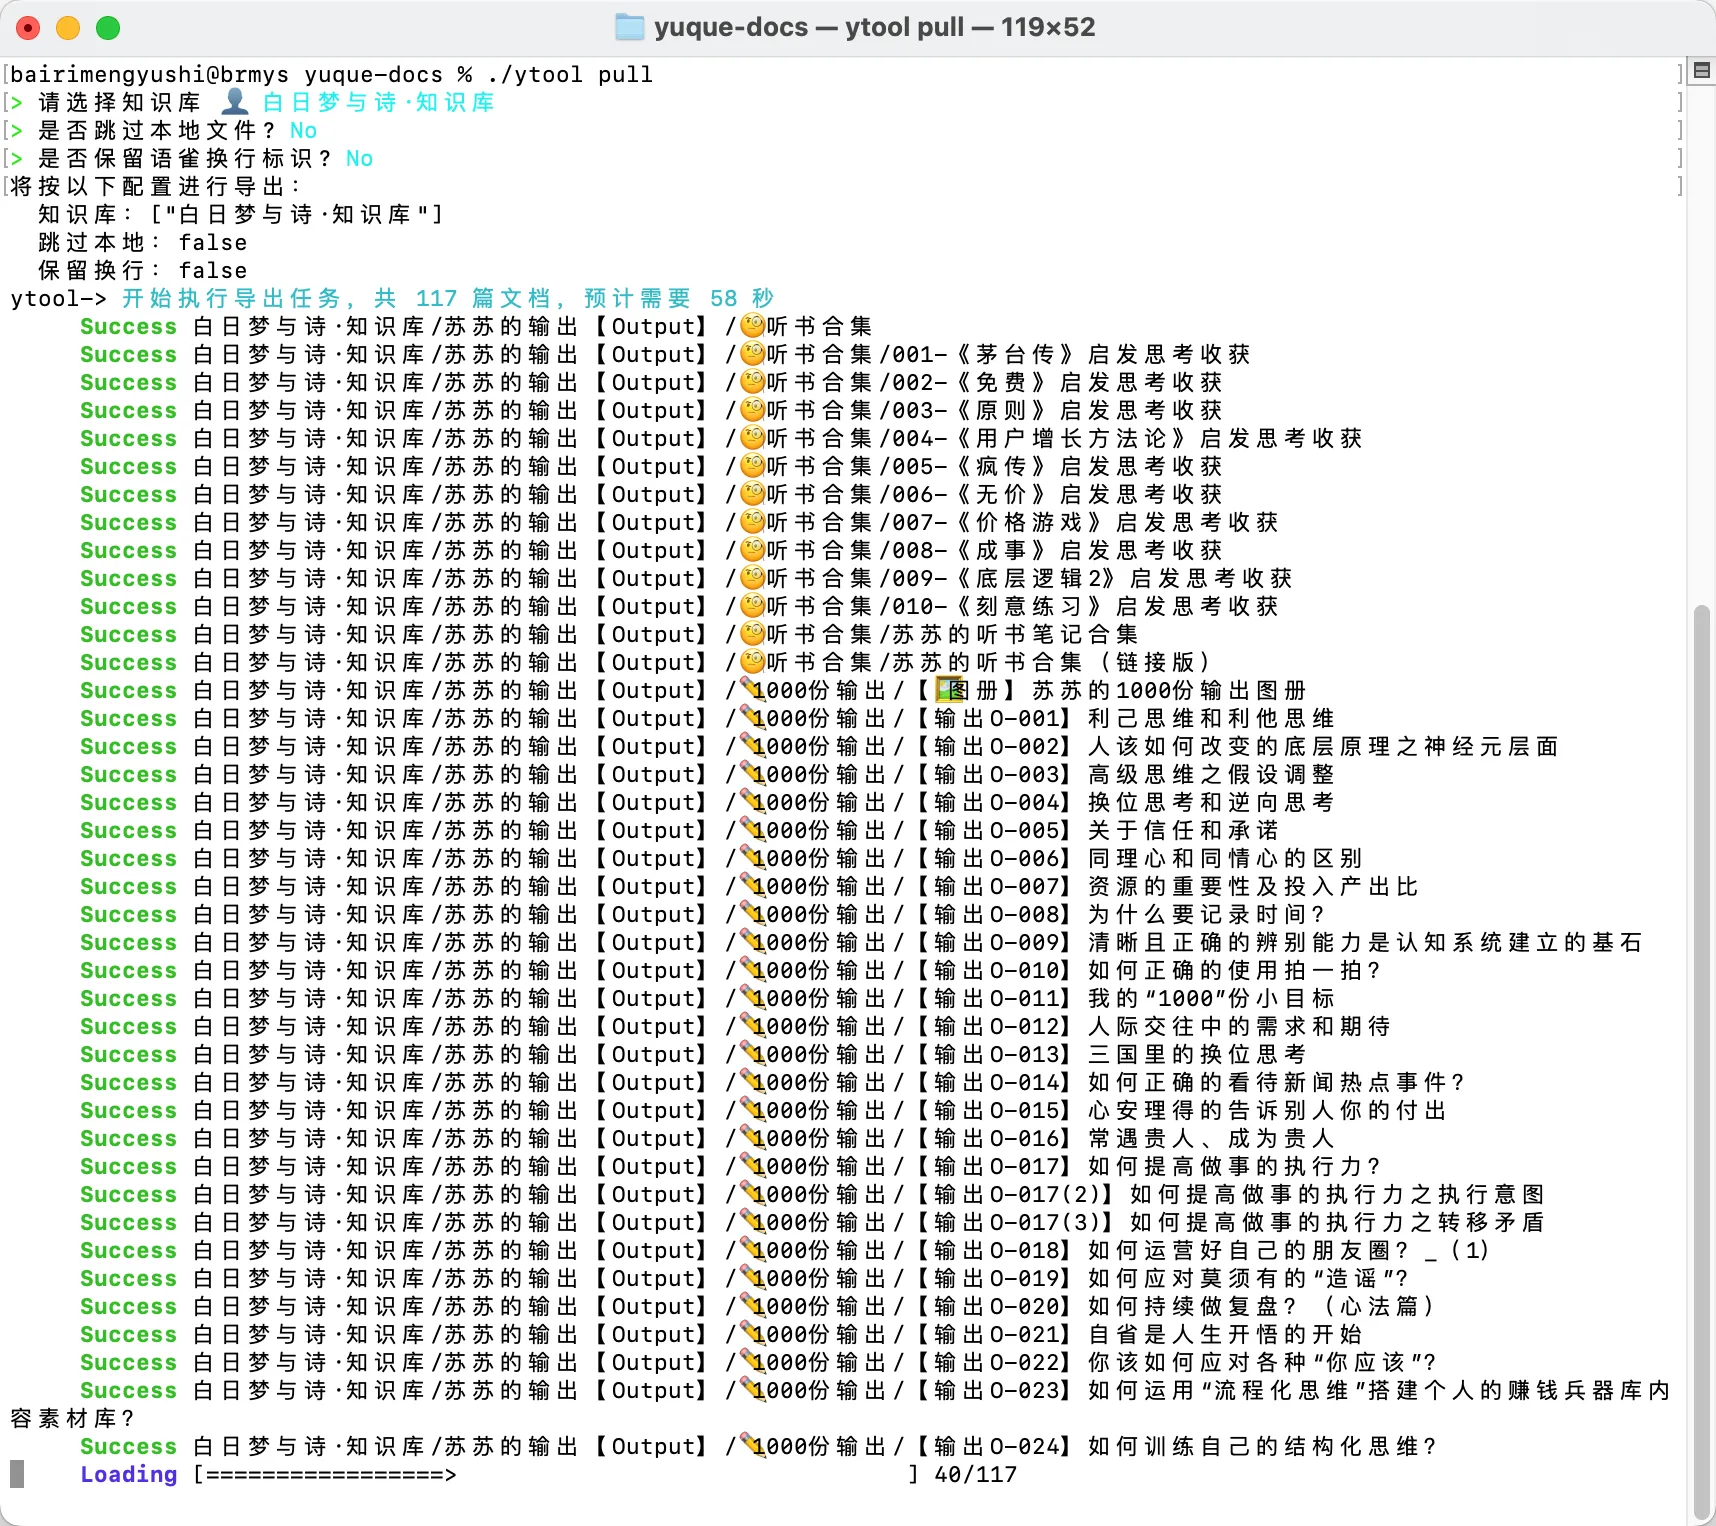
Task: Click the green zoom button in the title bar
Action: pyautogui.click(x=108, y=28)
